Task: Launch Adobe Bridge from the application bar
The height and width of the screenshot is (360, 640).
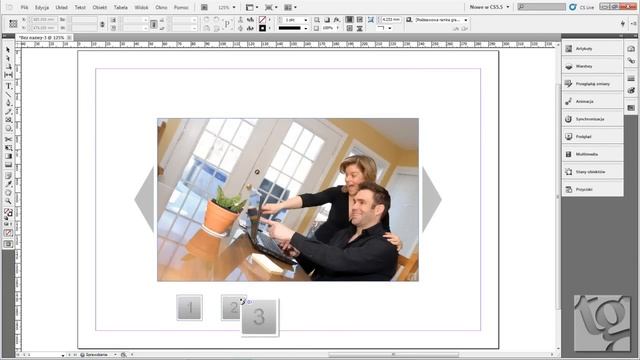Action: click(x=204, y=7)
